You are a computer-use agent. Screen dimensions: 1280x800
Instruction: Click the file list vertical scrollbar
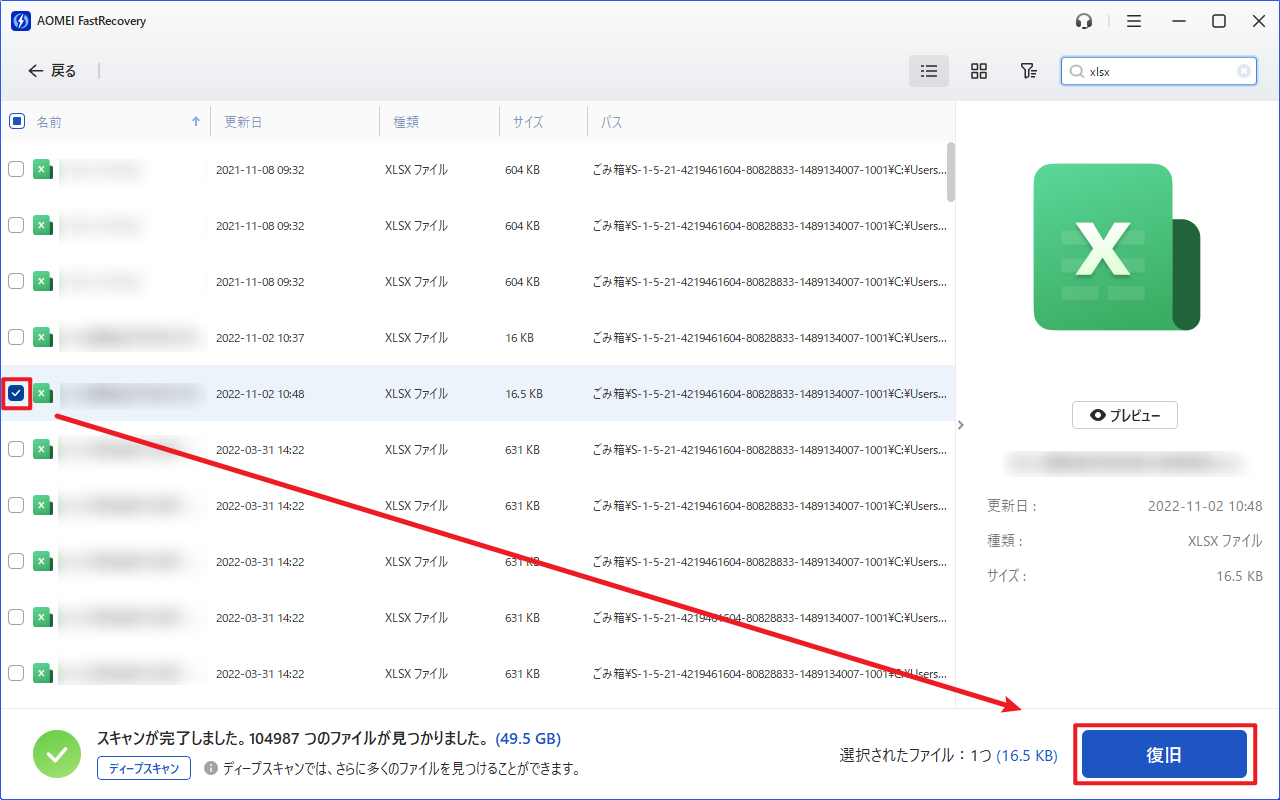[950, 171]
